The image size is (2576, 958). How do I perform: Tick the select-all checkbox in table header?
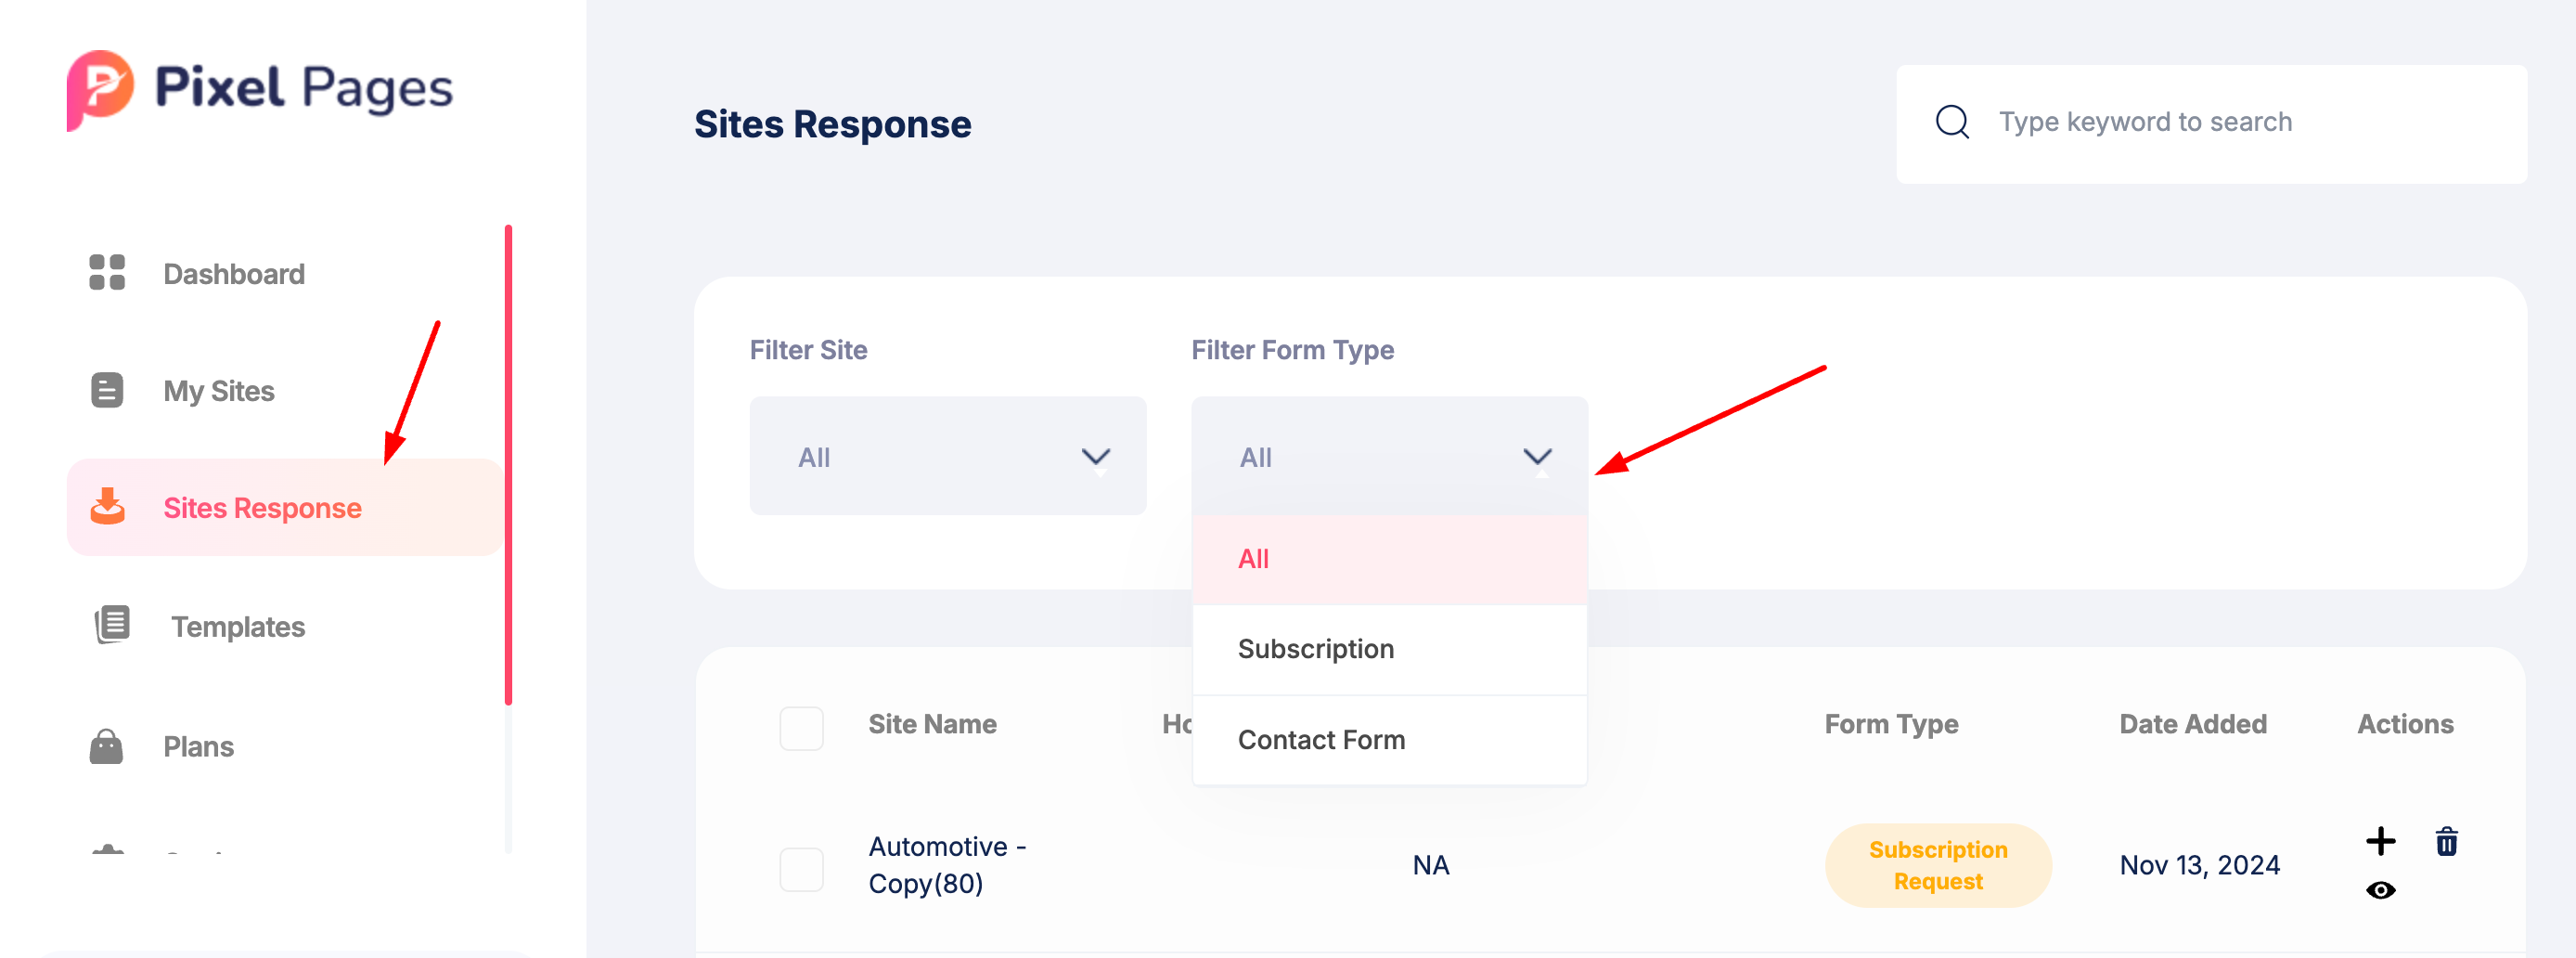pyautogui.click(x=801, y=728)
